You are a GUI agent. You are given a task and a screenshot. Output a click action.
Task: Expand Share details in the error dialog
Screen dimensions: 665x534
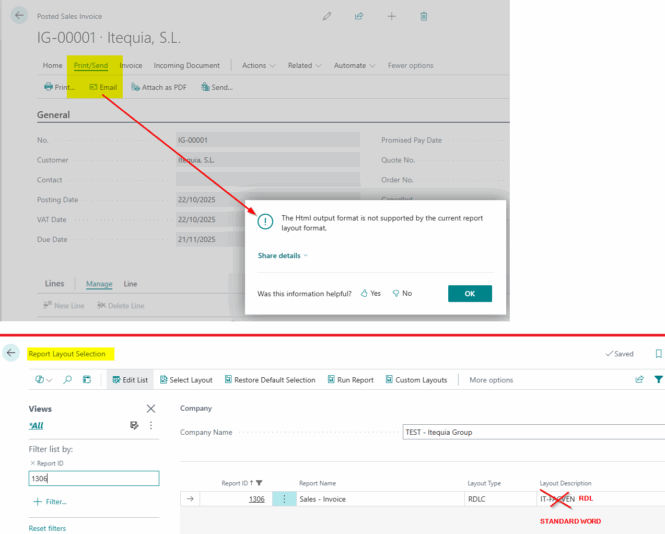click(283, 256)
